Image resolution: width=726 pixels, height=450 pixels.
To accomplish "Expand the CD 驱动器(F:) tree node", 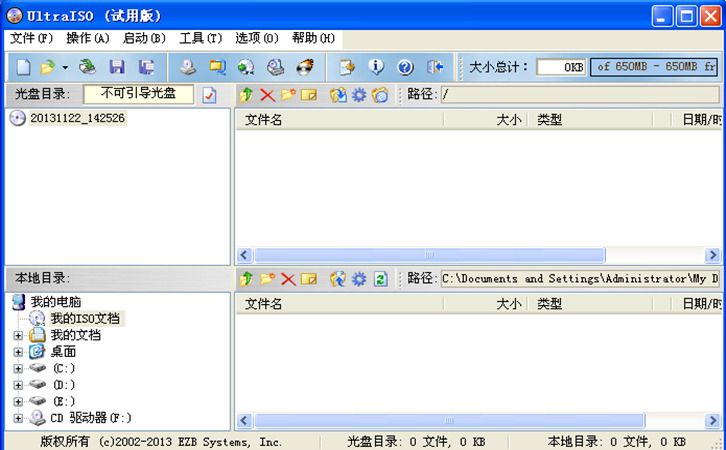I will [18, 418].
